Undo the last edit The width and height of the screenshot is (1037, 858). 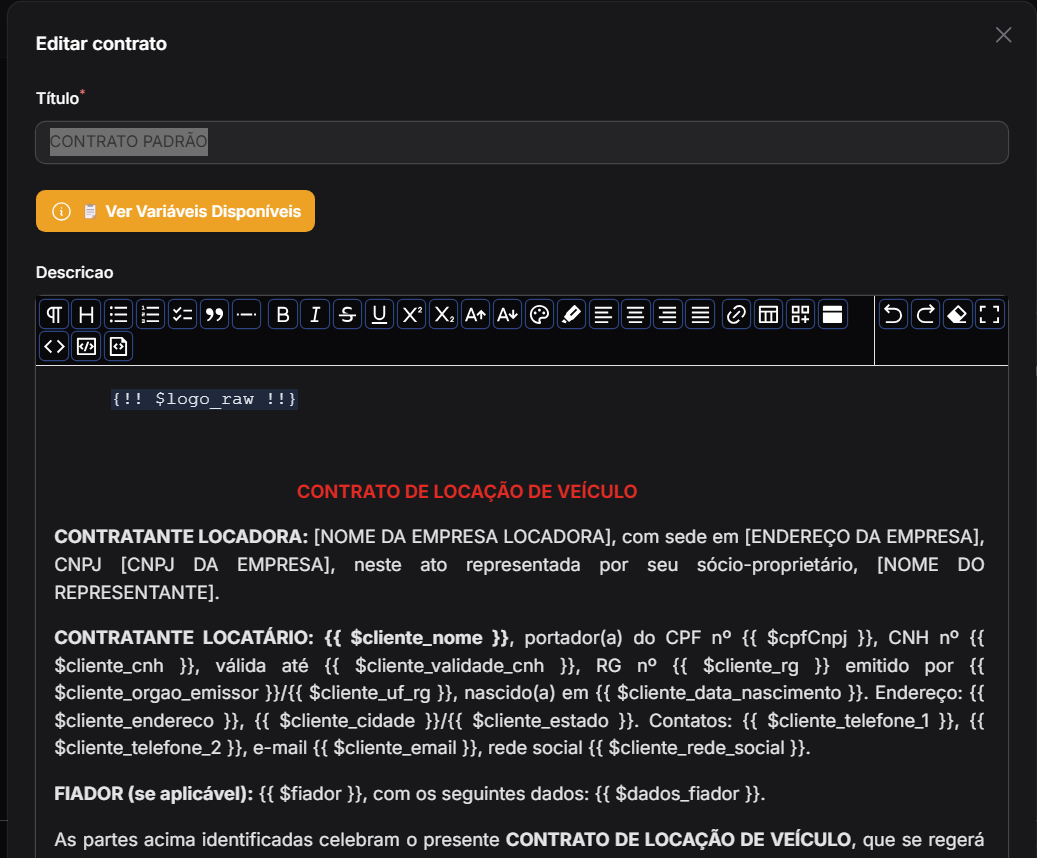point(893,314)
